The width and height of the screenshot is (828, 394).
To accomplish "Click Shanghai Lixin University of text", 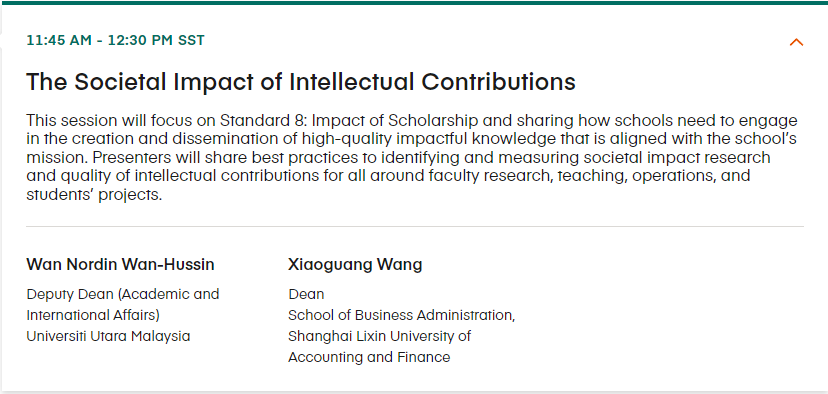I will [x=379, y=336].
